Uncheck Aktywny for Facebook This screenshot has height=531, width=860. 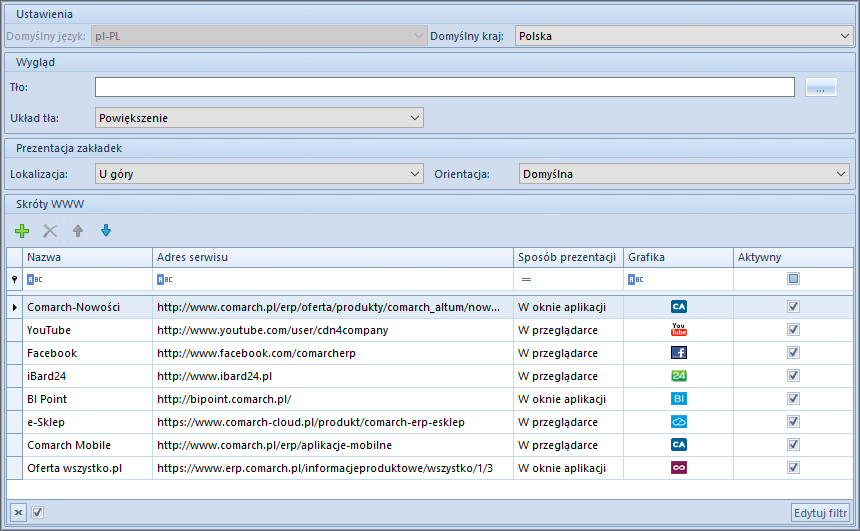point(793,353)
